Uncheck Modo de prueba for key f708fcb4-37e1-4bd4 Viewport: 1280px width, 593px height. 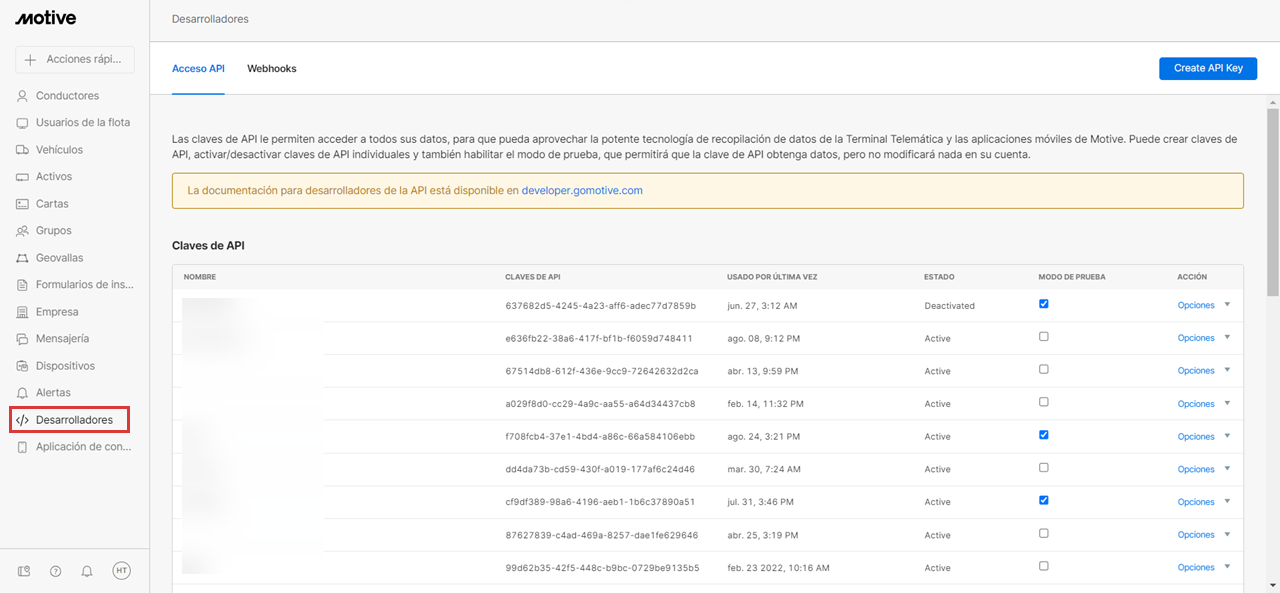1043,435
